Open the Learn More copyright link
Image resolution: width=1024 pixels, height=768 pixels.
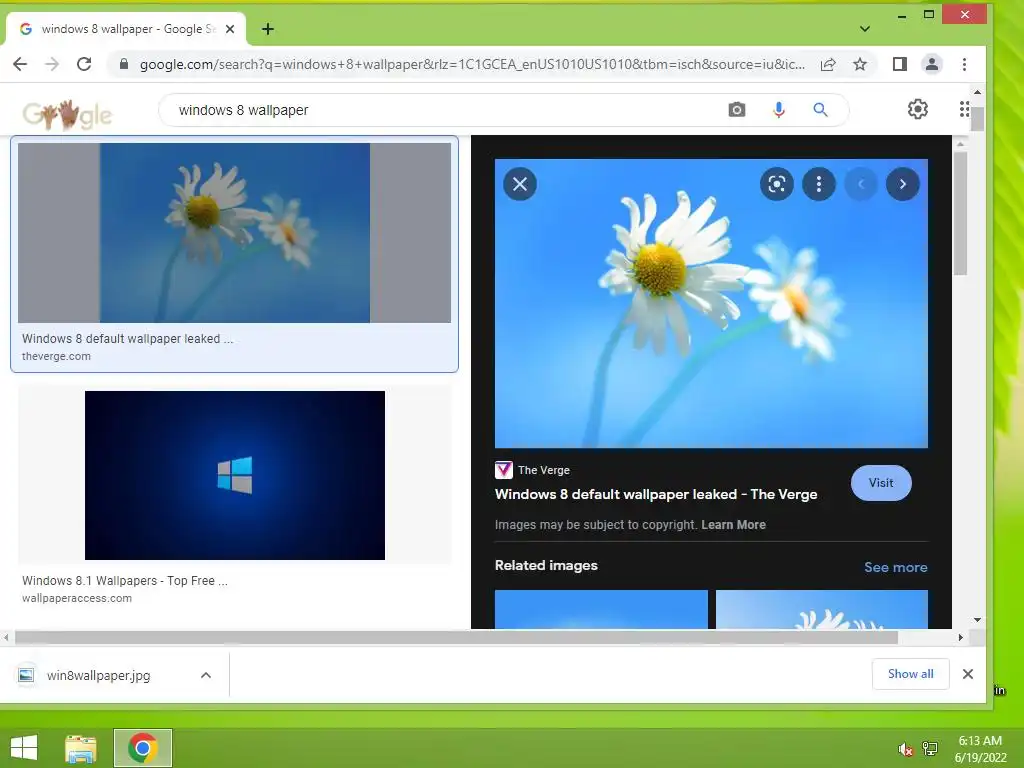(x=733, y=524)
